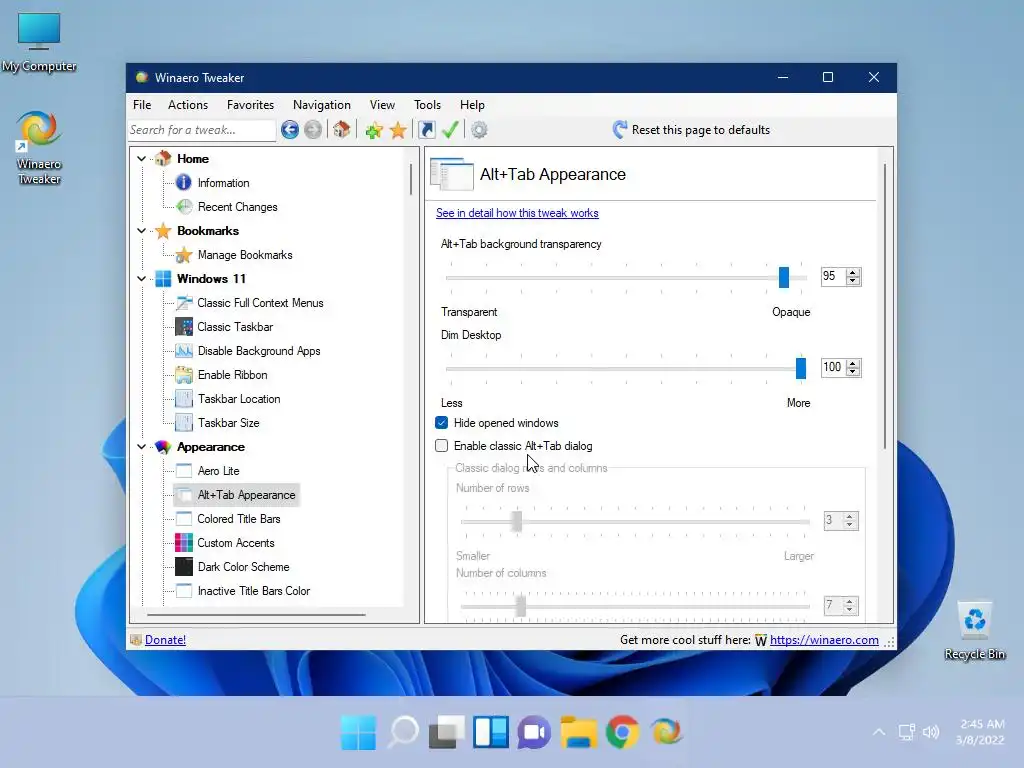The image size is (1024, 768).
Task: Click the Dim Desktop value field showing 100
Action: pos(833,367)
